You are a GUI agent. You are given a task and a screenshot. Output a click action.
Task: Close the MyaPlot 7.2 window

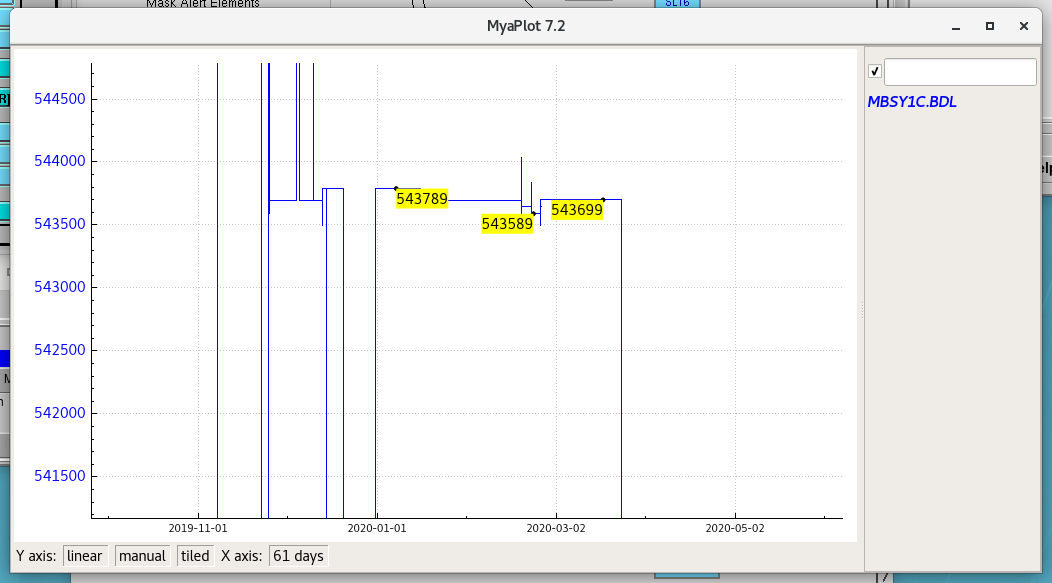click(1023, 26)
